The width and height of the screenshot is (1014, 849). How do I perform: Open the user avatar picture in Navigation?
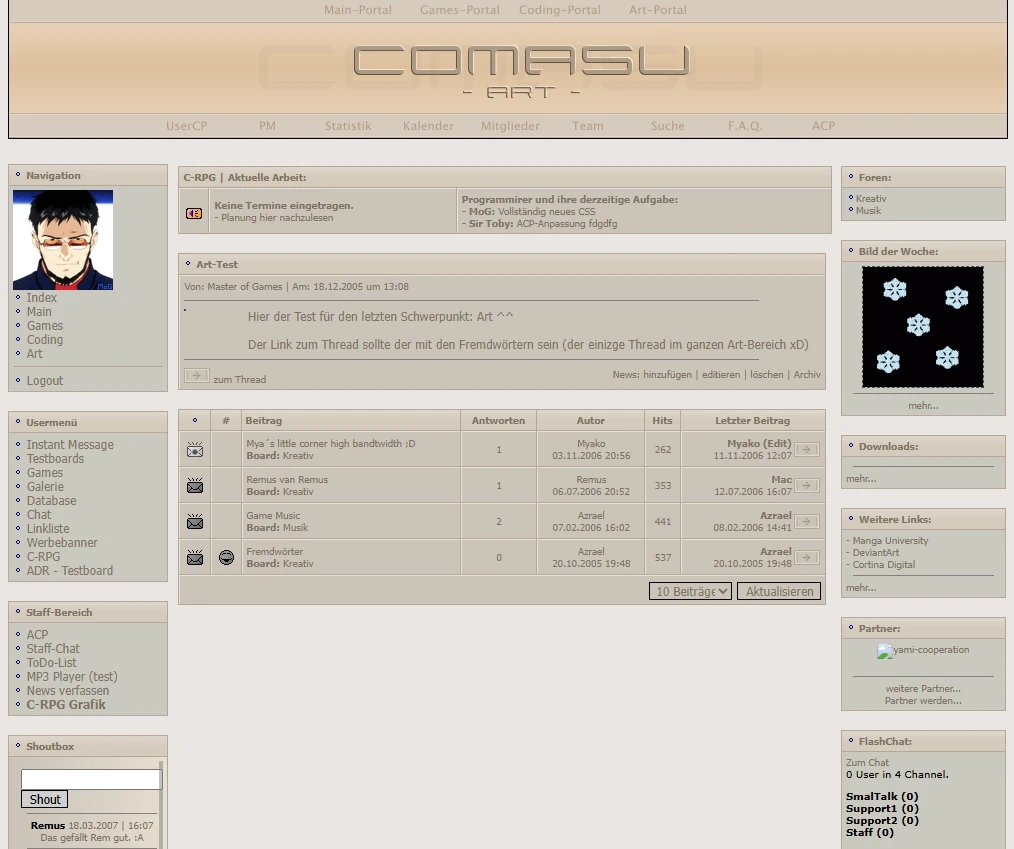point(63,240)
